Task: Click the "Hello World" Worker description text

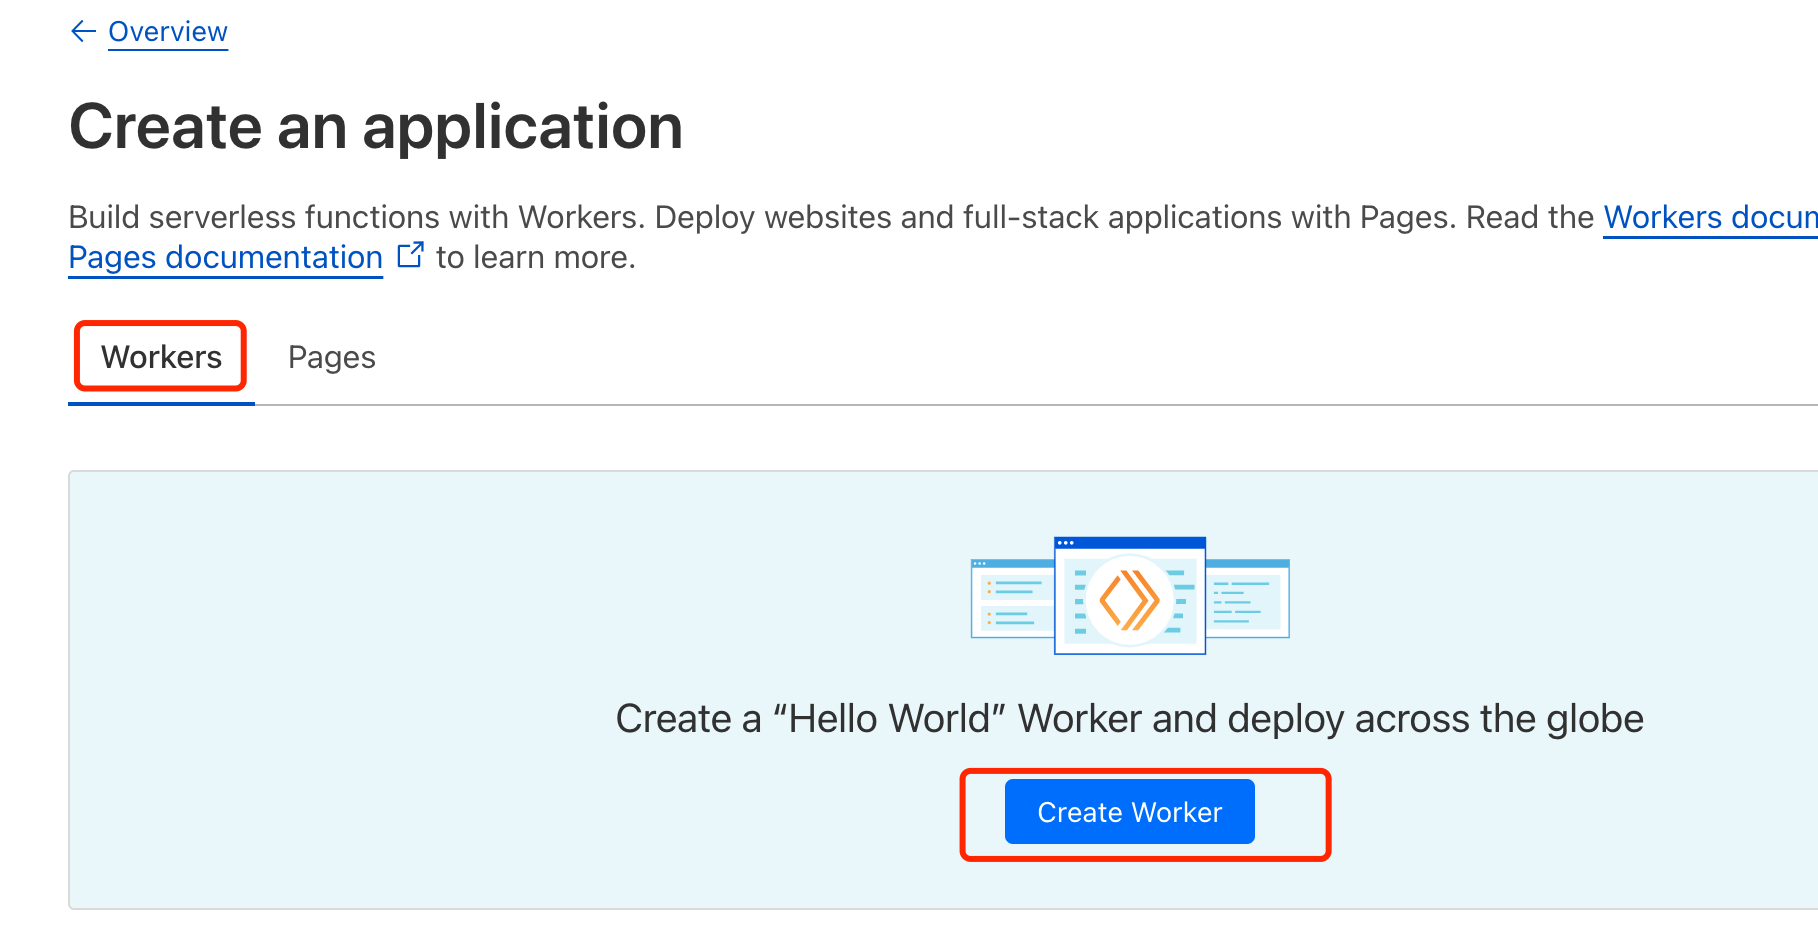Action: point(1129,719)
